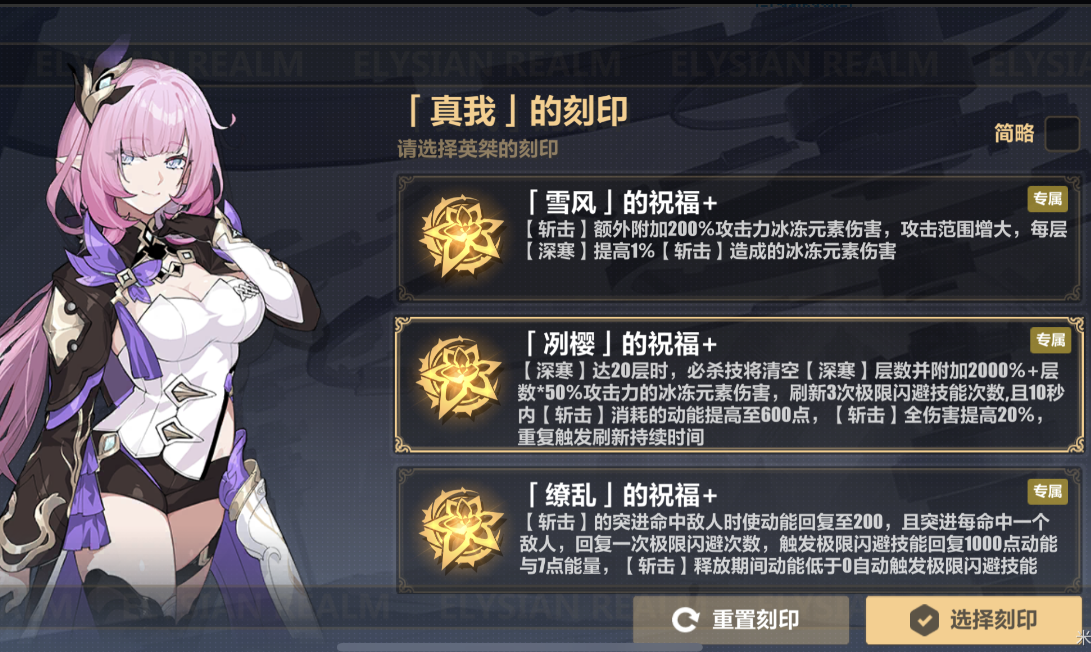Select the 「缭乱」的祝福+ signet card

[739, 530]
